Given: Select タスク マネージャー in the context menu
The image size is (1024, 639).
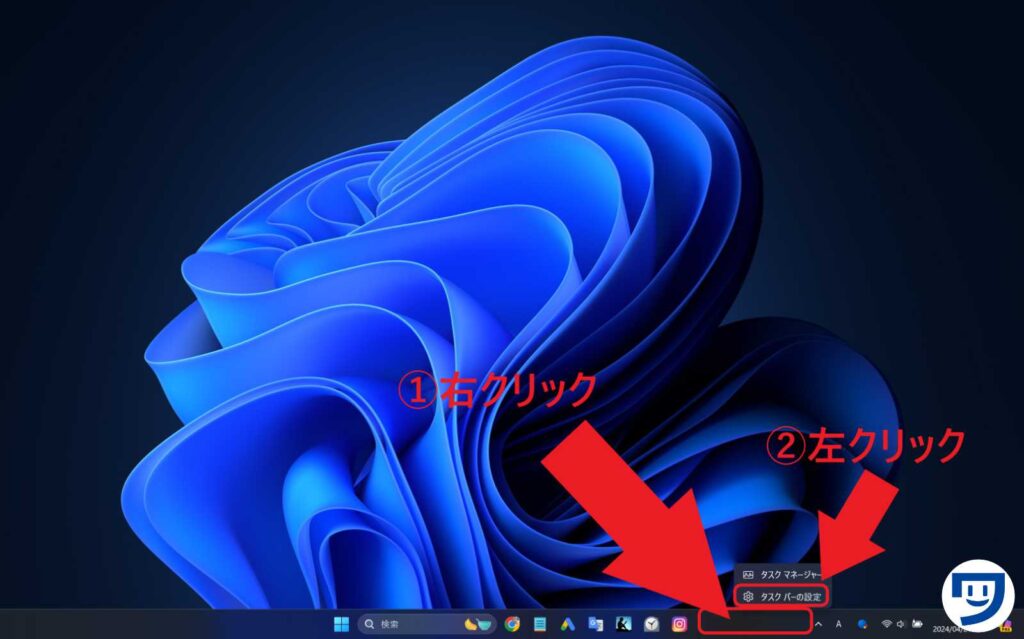Looking at the screenshot, I should tap(781, 575).
